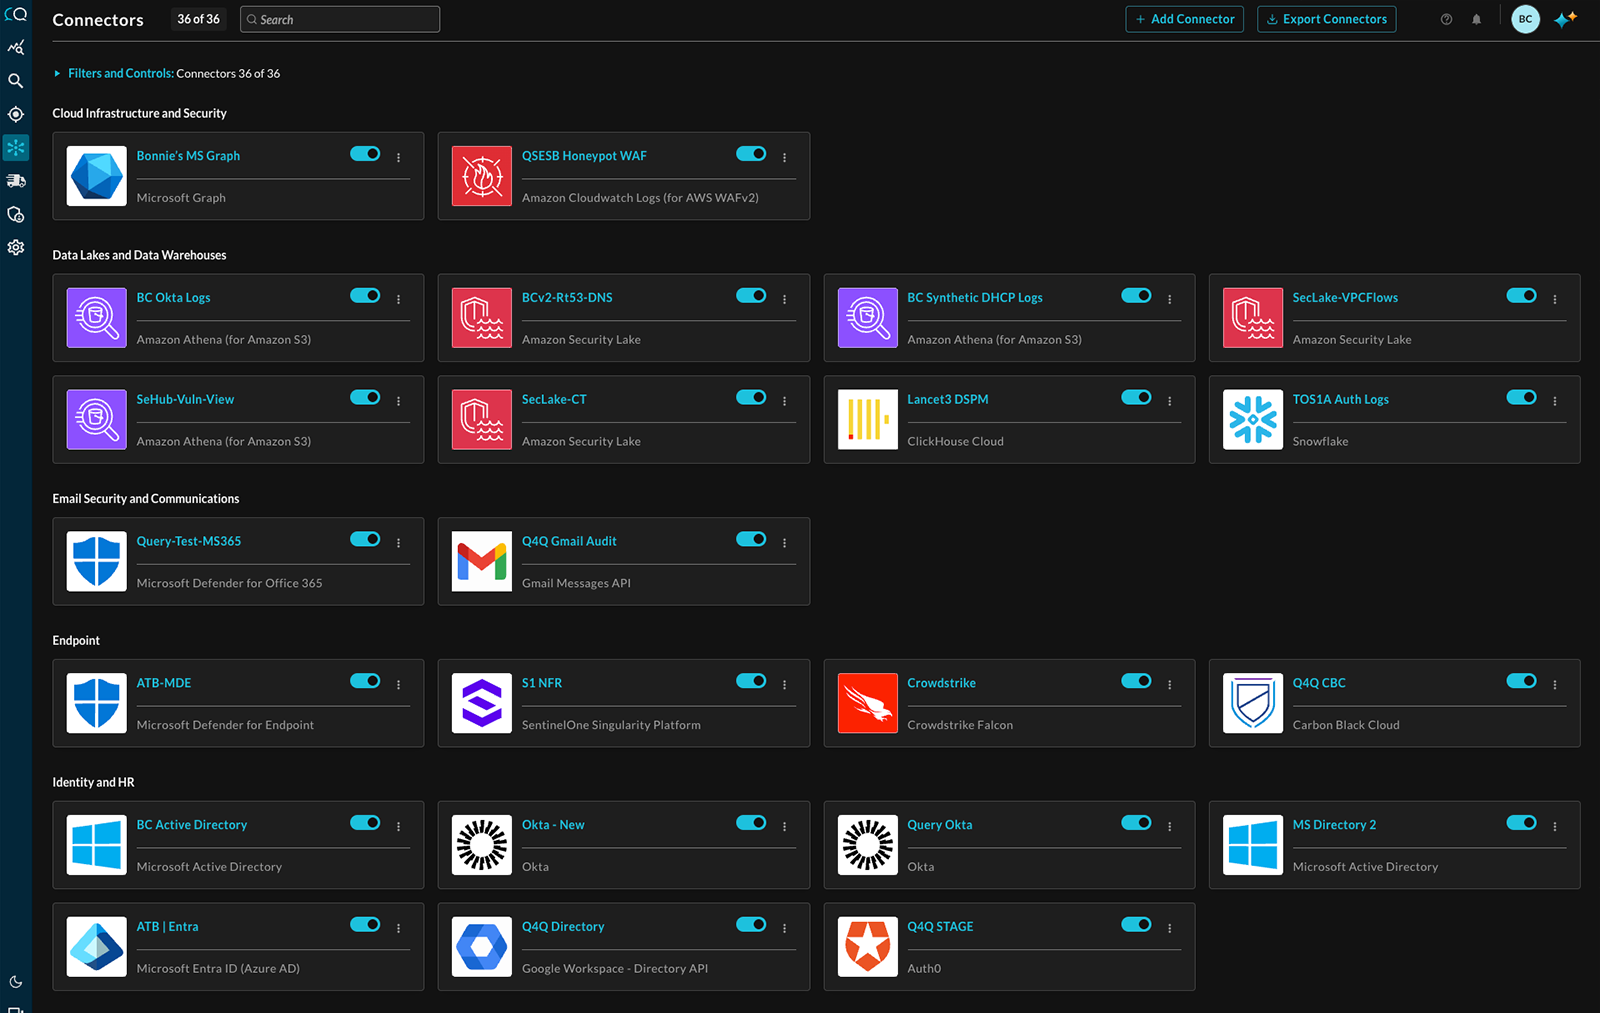The width and height of the screenshot is (1600, 1013).
Task: Disable the Query-Test-MS365 connector toggle
Action: [365, 539]
